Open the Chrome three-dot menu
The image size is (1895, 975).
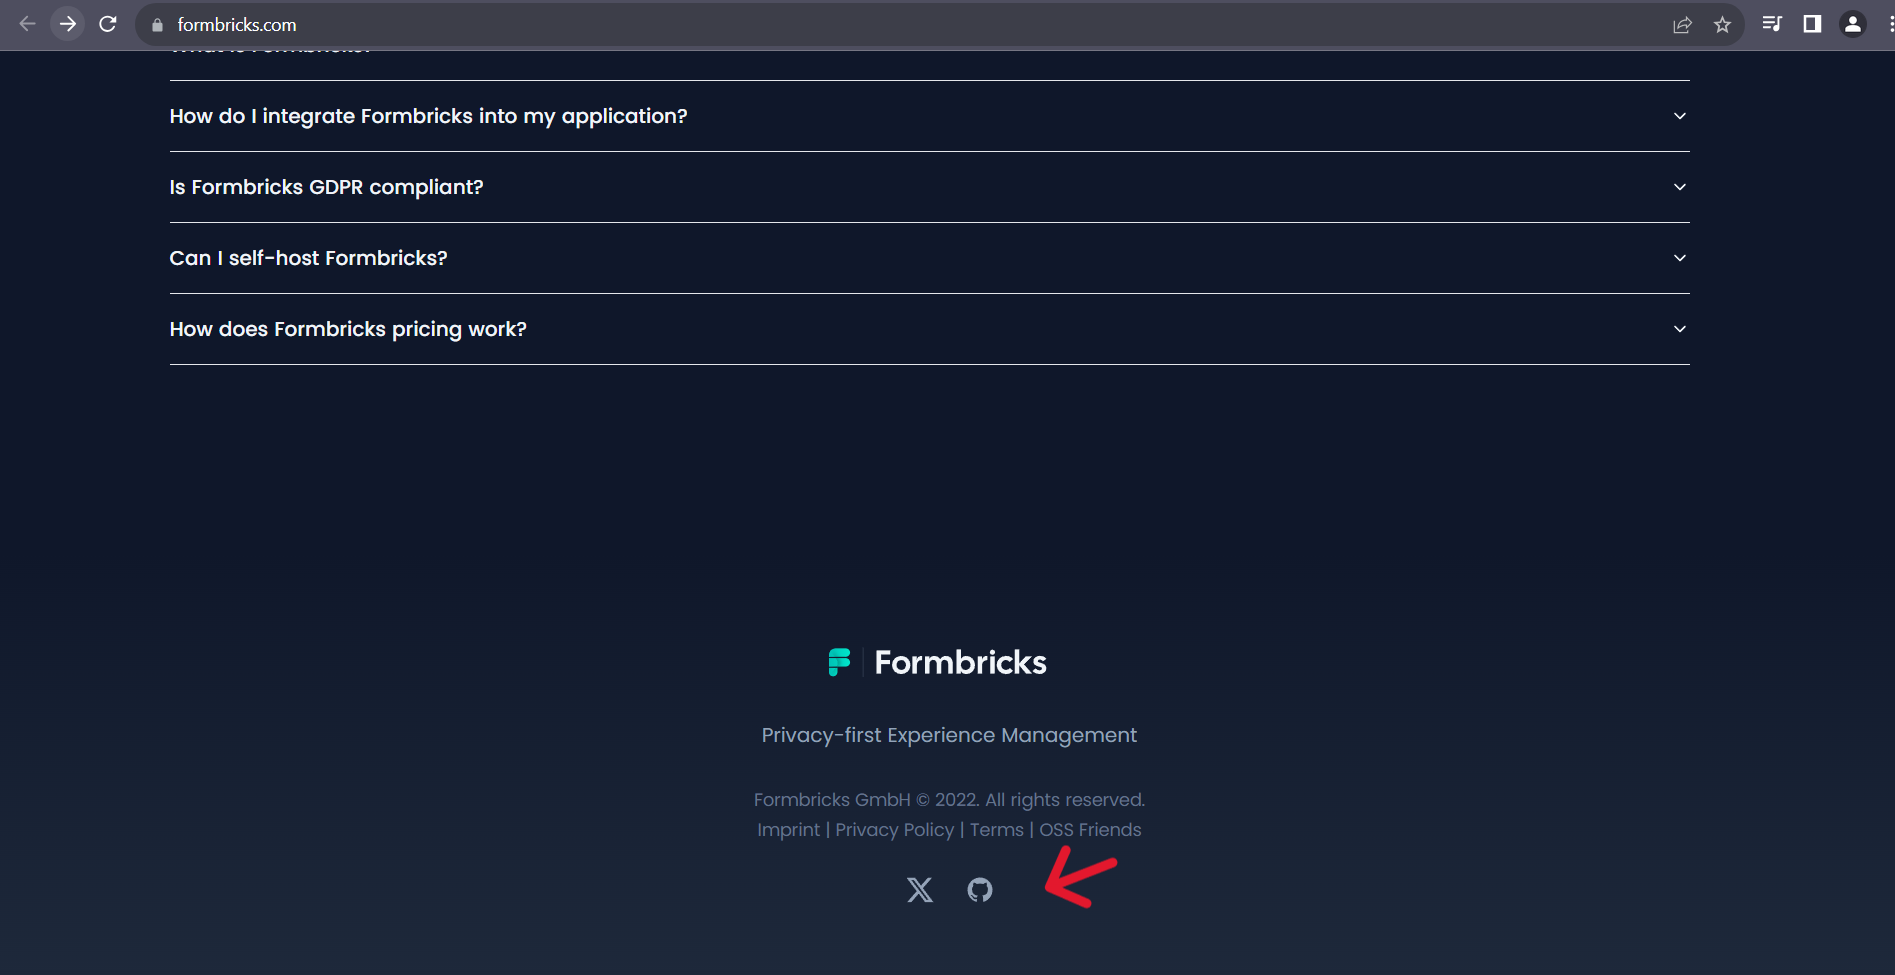[x=1886, y=24]
